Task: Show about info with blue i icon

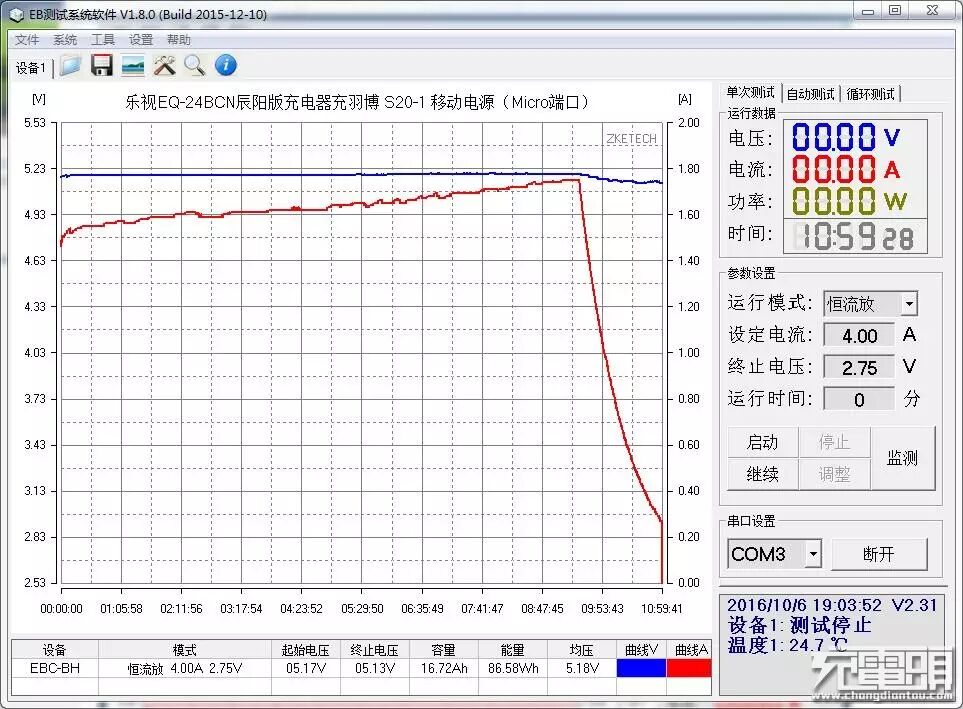Action: pyautogui.click(x=226, y=65)
